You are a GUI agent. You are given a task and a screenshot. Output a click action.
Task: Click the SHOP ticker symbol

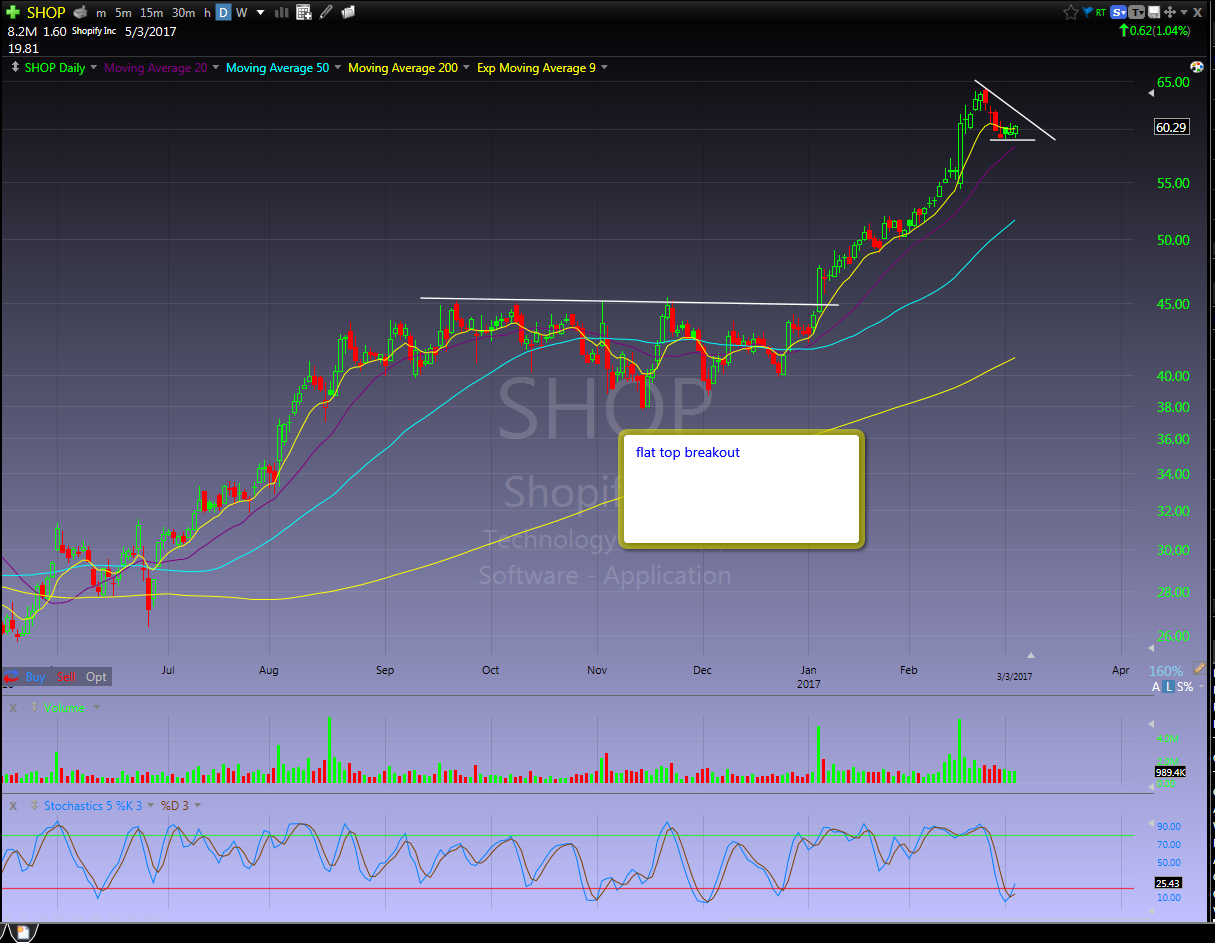pos(46,13)
